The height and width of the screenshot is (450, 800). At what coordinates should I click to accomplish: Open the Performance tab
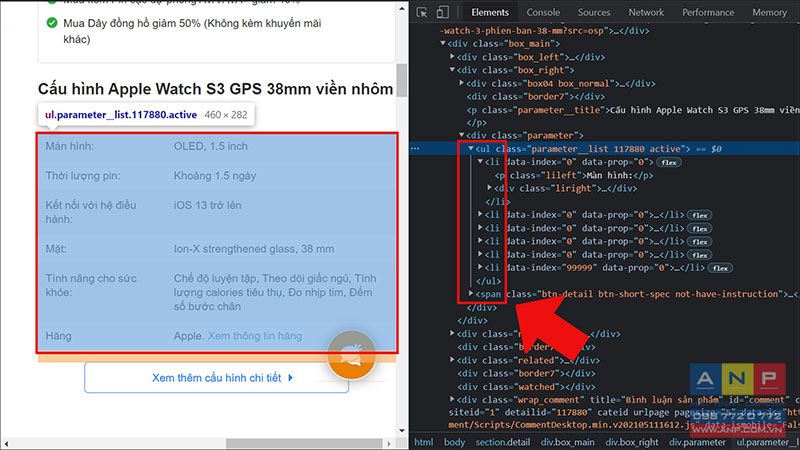tap(708, 12)
